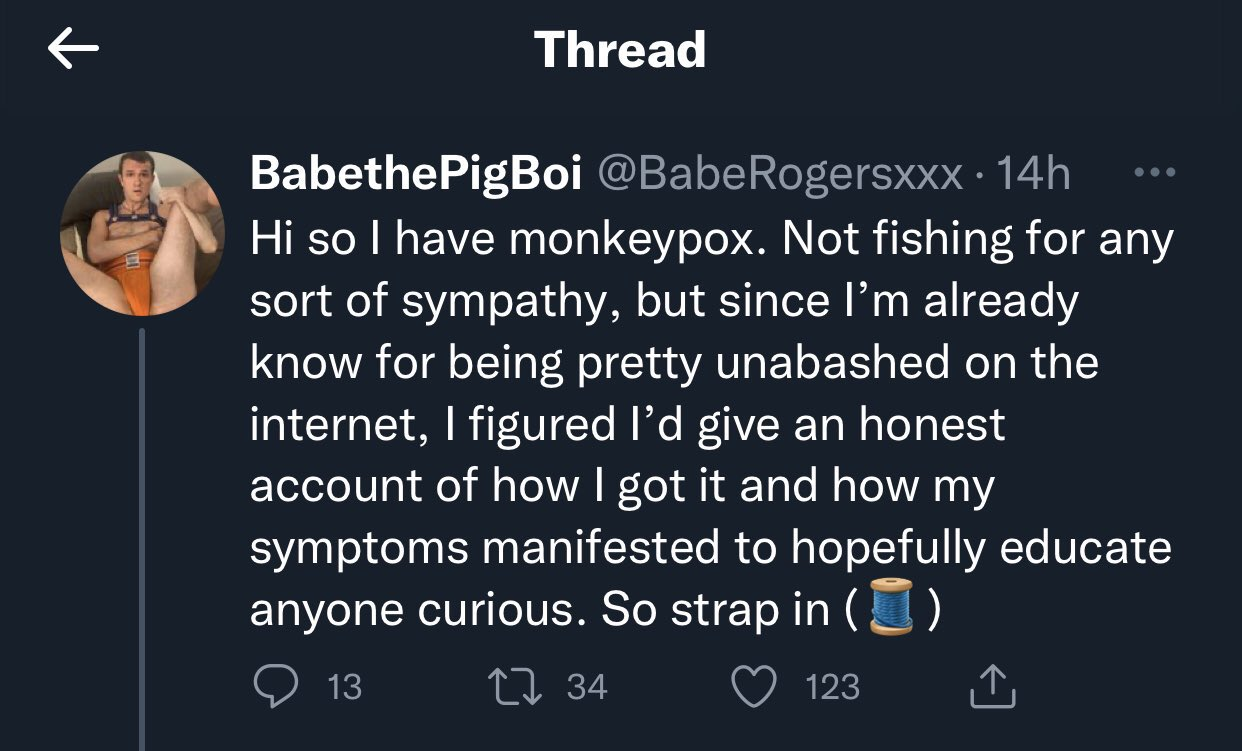This screenshot has height=751, width=1242.
Task: Go back using the left arrow
Action: [x=73, y=50]
